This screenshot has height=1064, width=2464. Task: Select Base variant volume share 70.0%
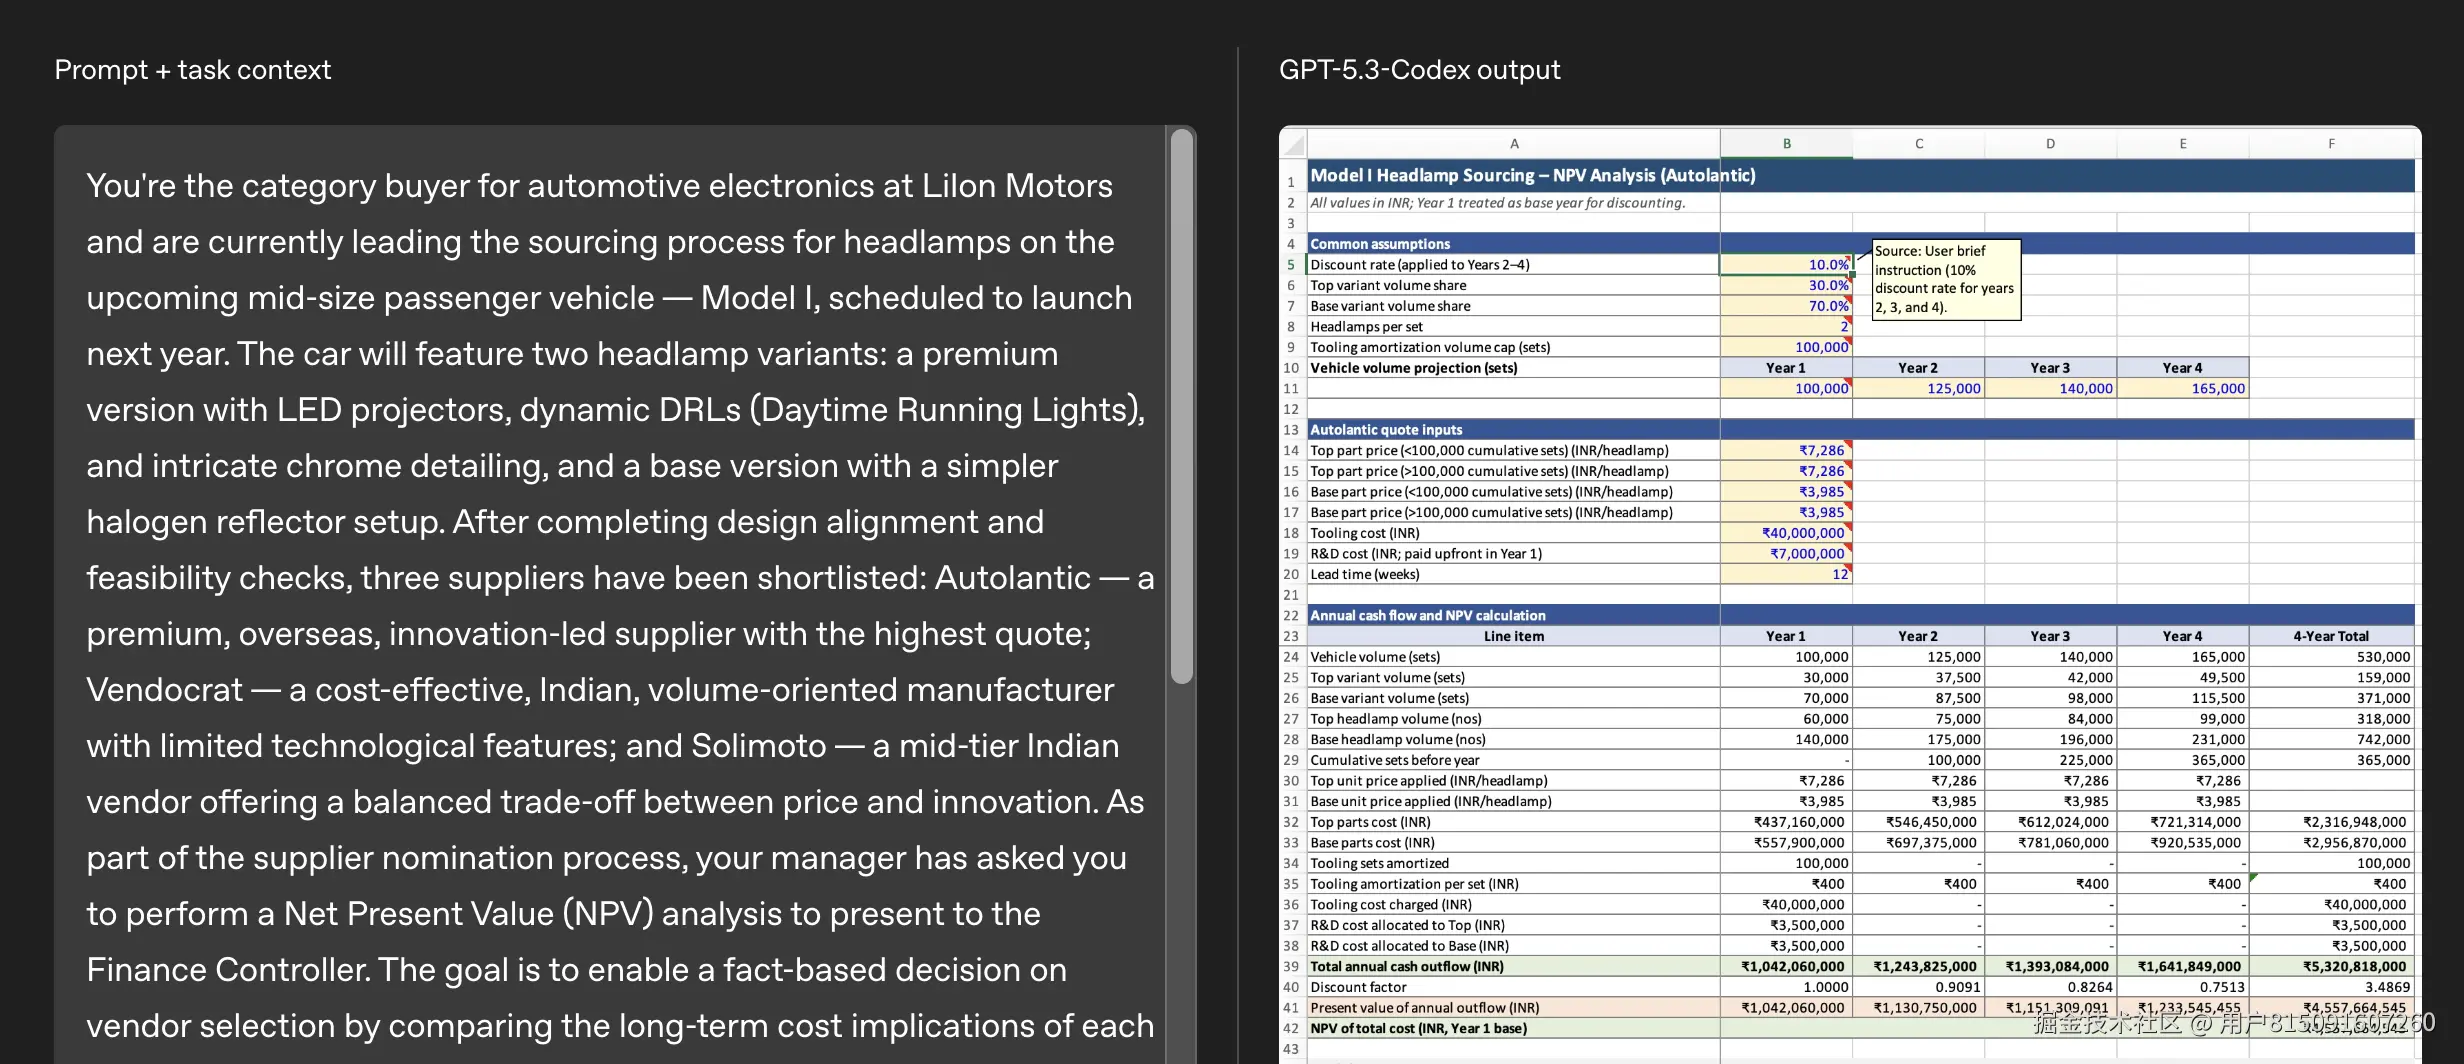[x=1786, y=306]
